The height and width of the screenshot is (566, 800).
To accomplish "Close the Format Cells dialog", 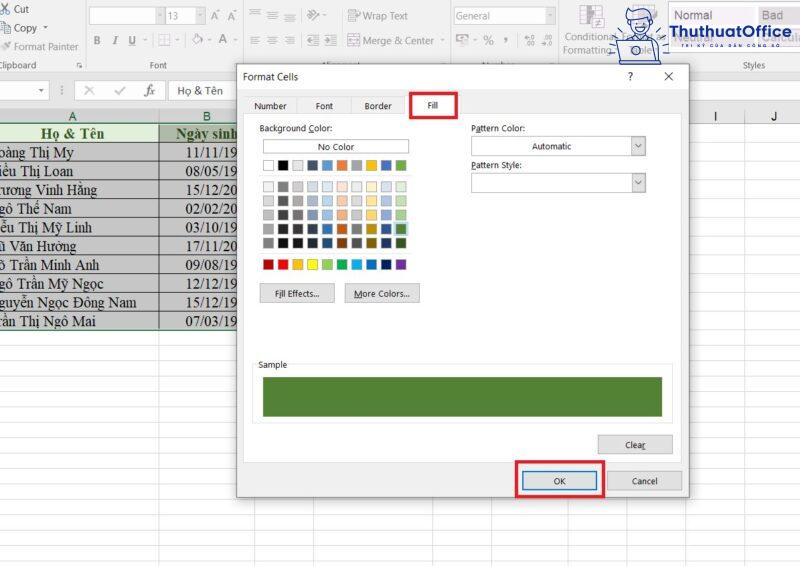I will pos(668,77).
